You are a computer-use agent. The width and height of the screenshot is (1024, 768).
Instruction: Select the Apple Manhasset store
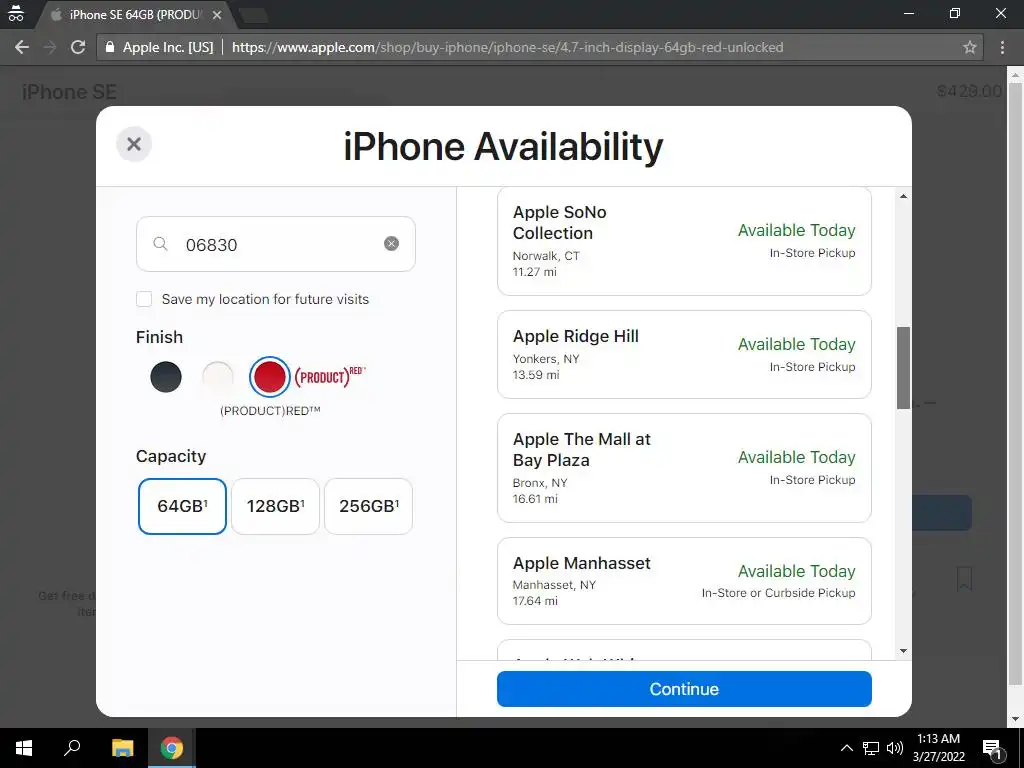(x=684, y=581)
